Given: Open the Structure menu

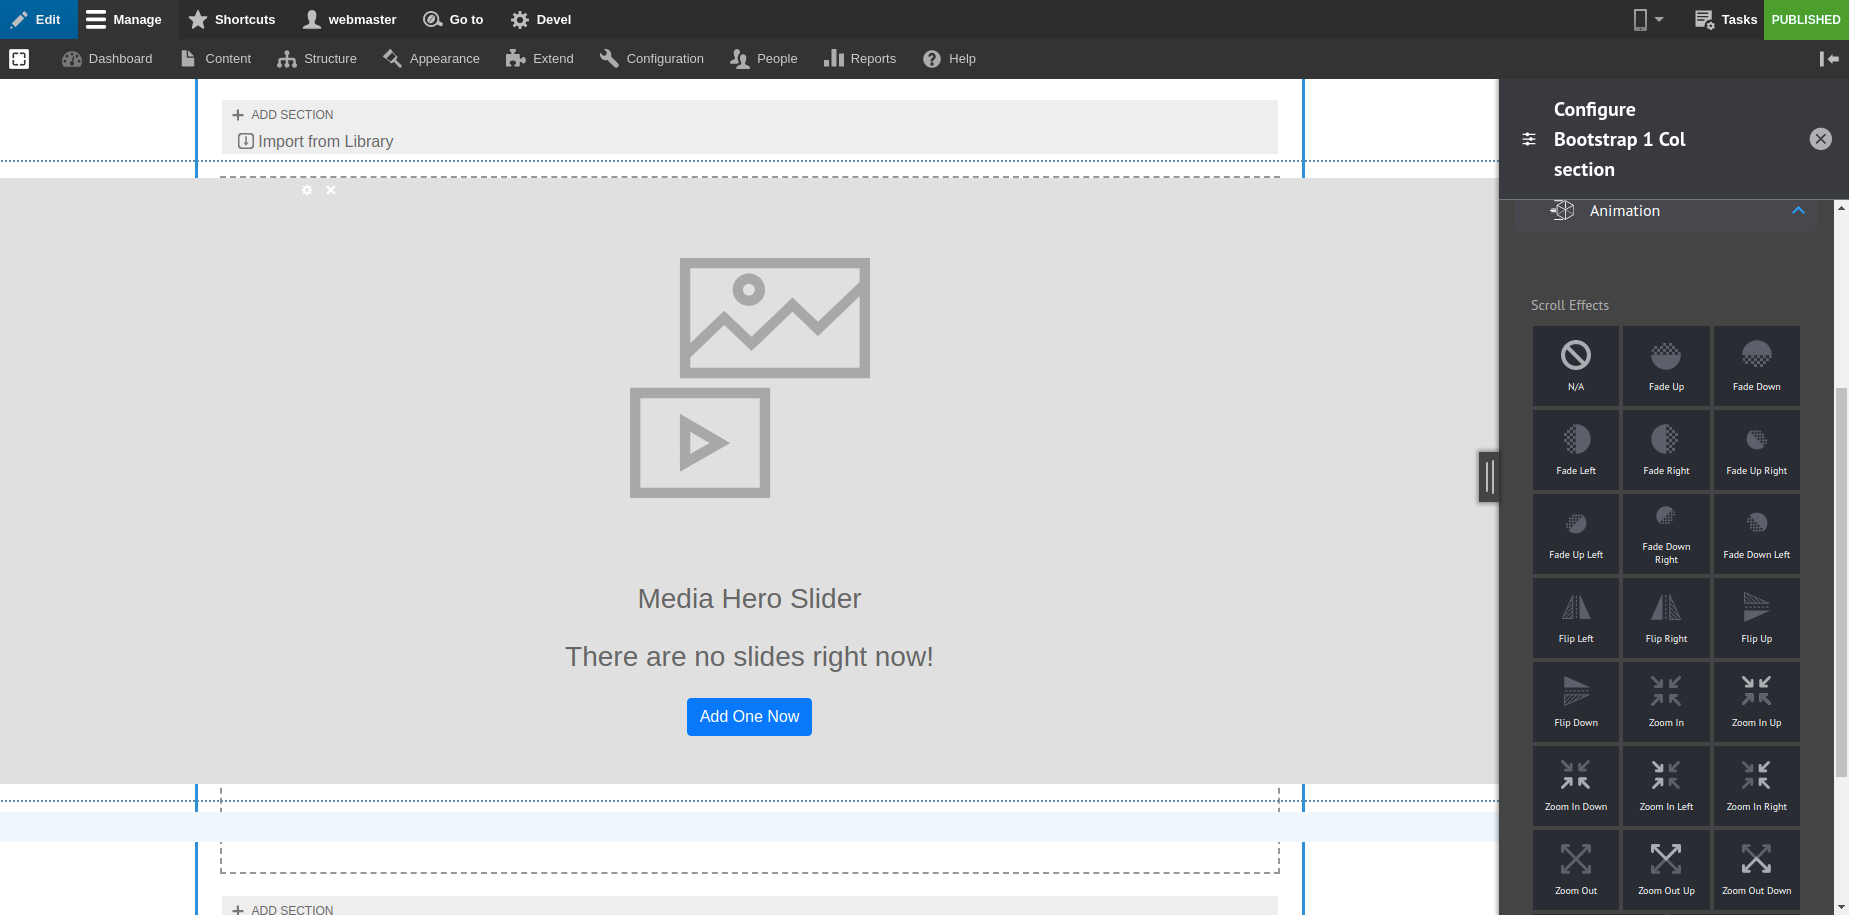Looking at the screenshot, I should point(317,58).
